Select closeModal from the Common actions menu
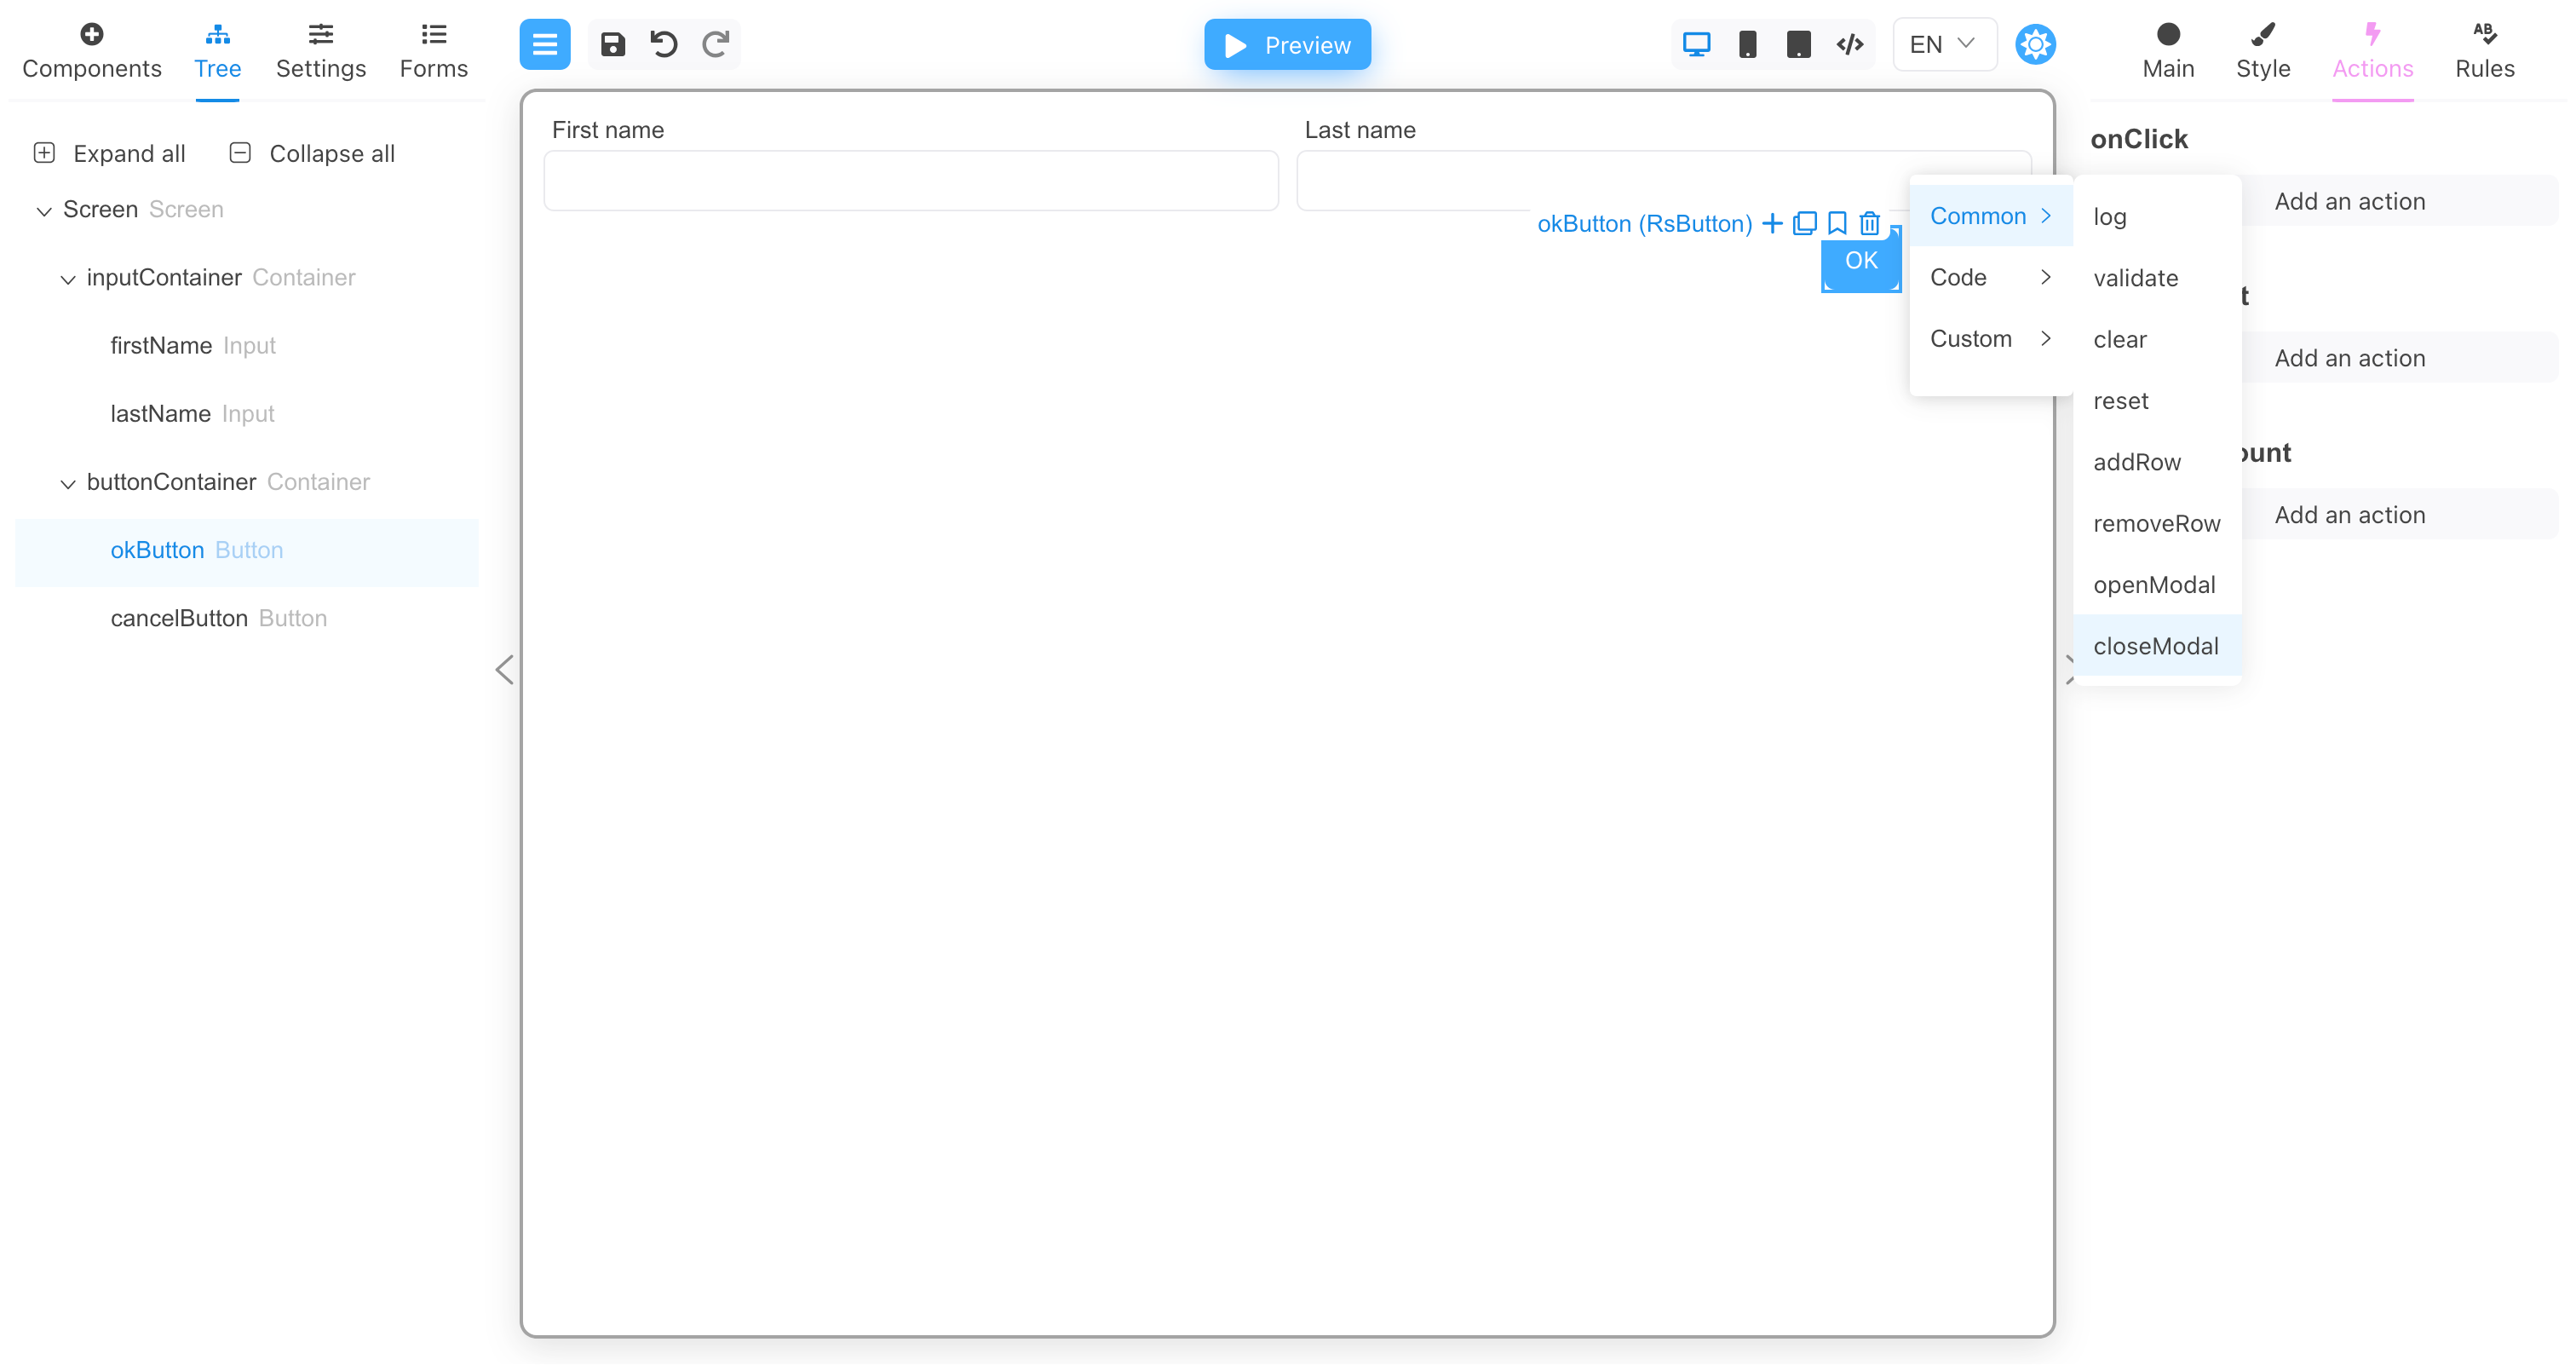This screenshot has height=1365, width=2576. point(2156,645)
